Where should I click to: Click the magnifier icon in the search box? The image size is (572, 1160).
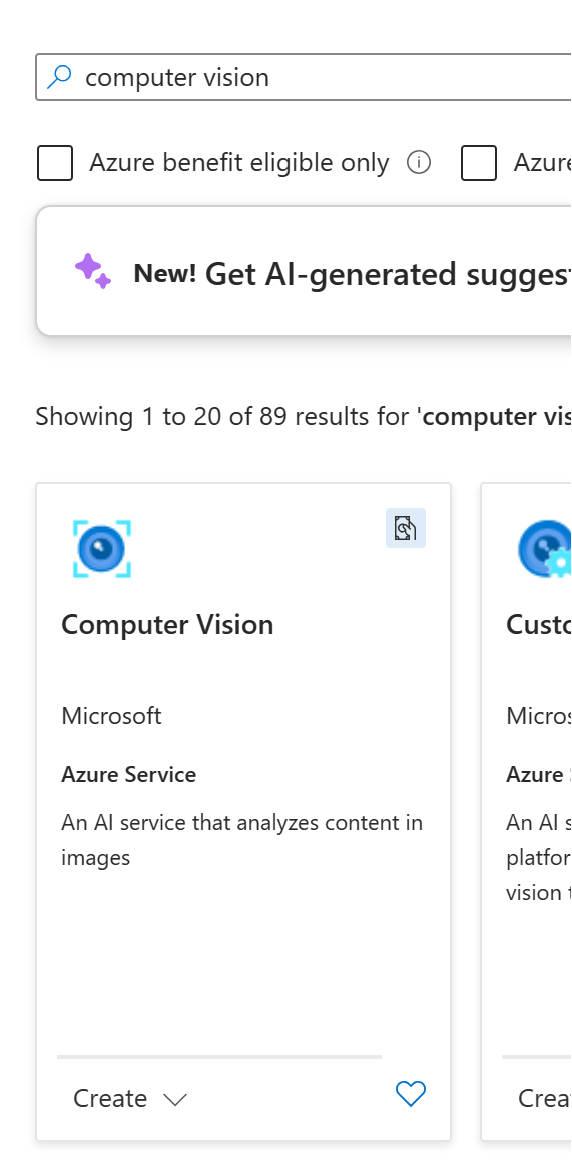click(58, 76)
